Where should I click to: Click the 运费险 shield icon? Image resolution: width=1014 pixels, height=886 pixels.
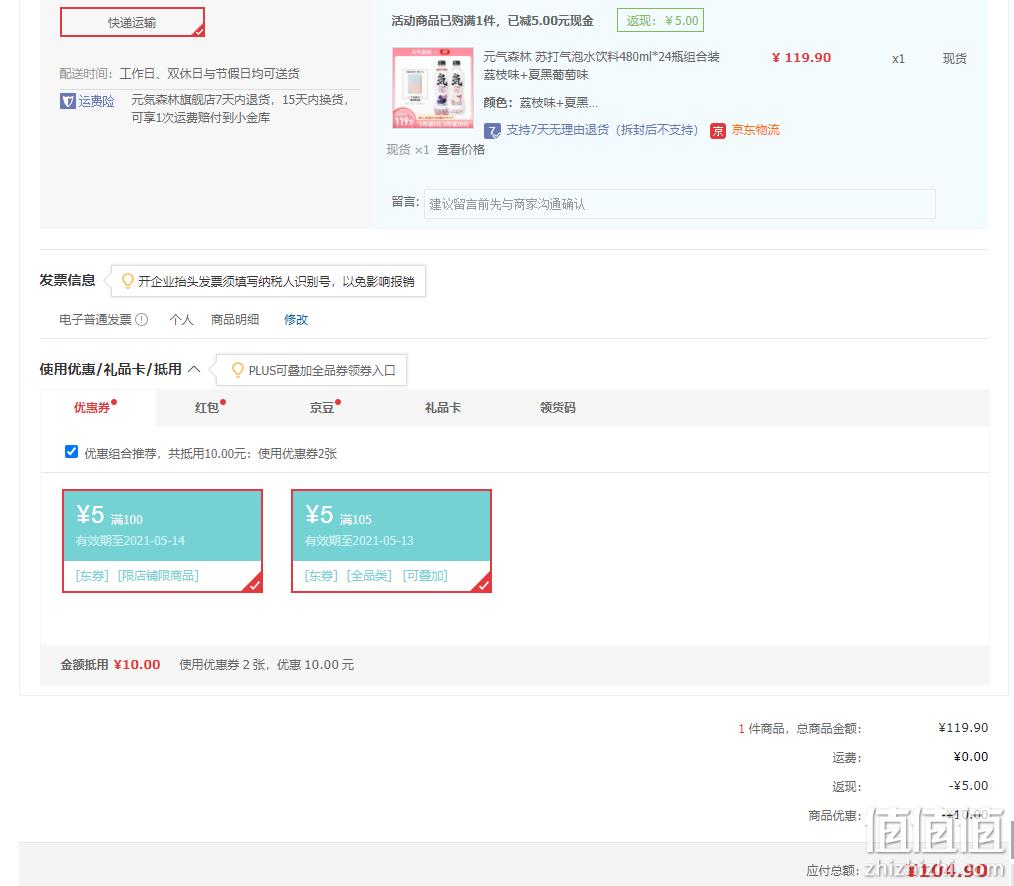(67, 101)
